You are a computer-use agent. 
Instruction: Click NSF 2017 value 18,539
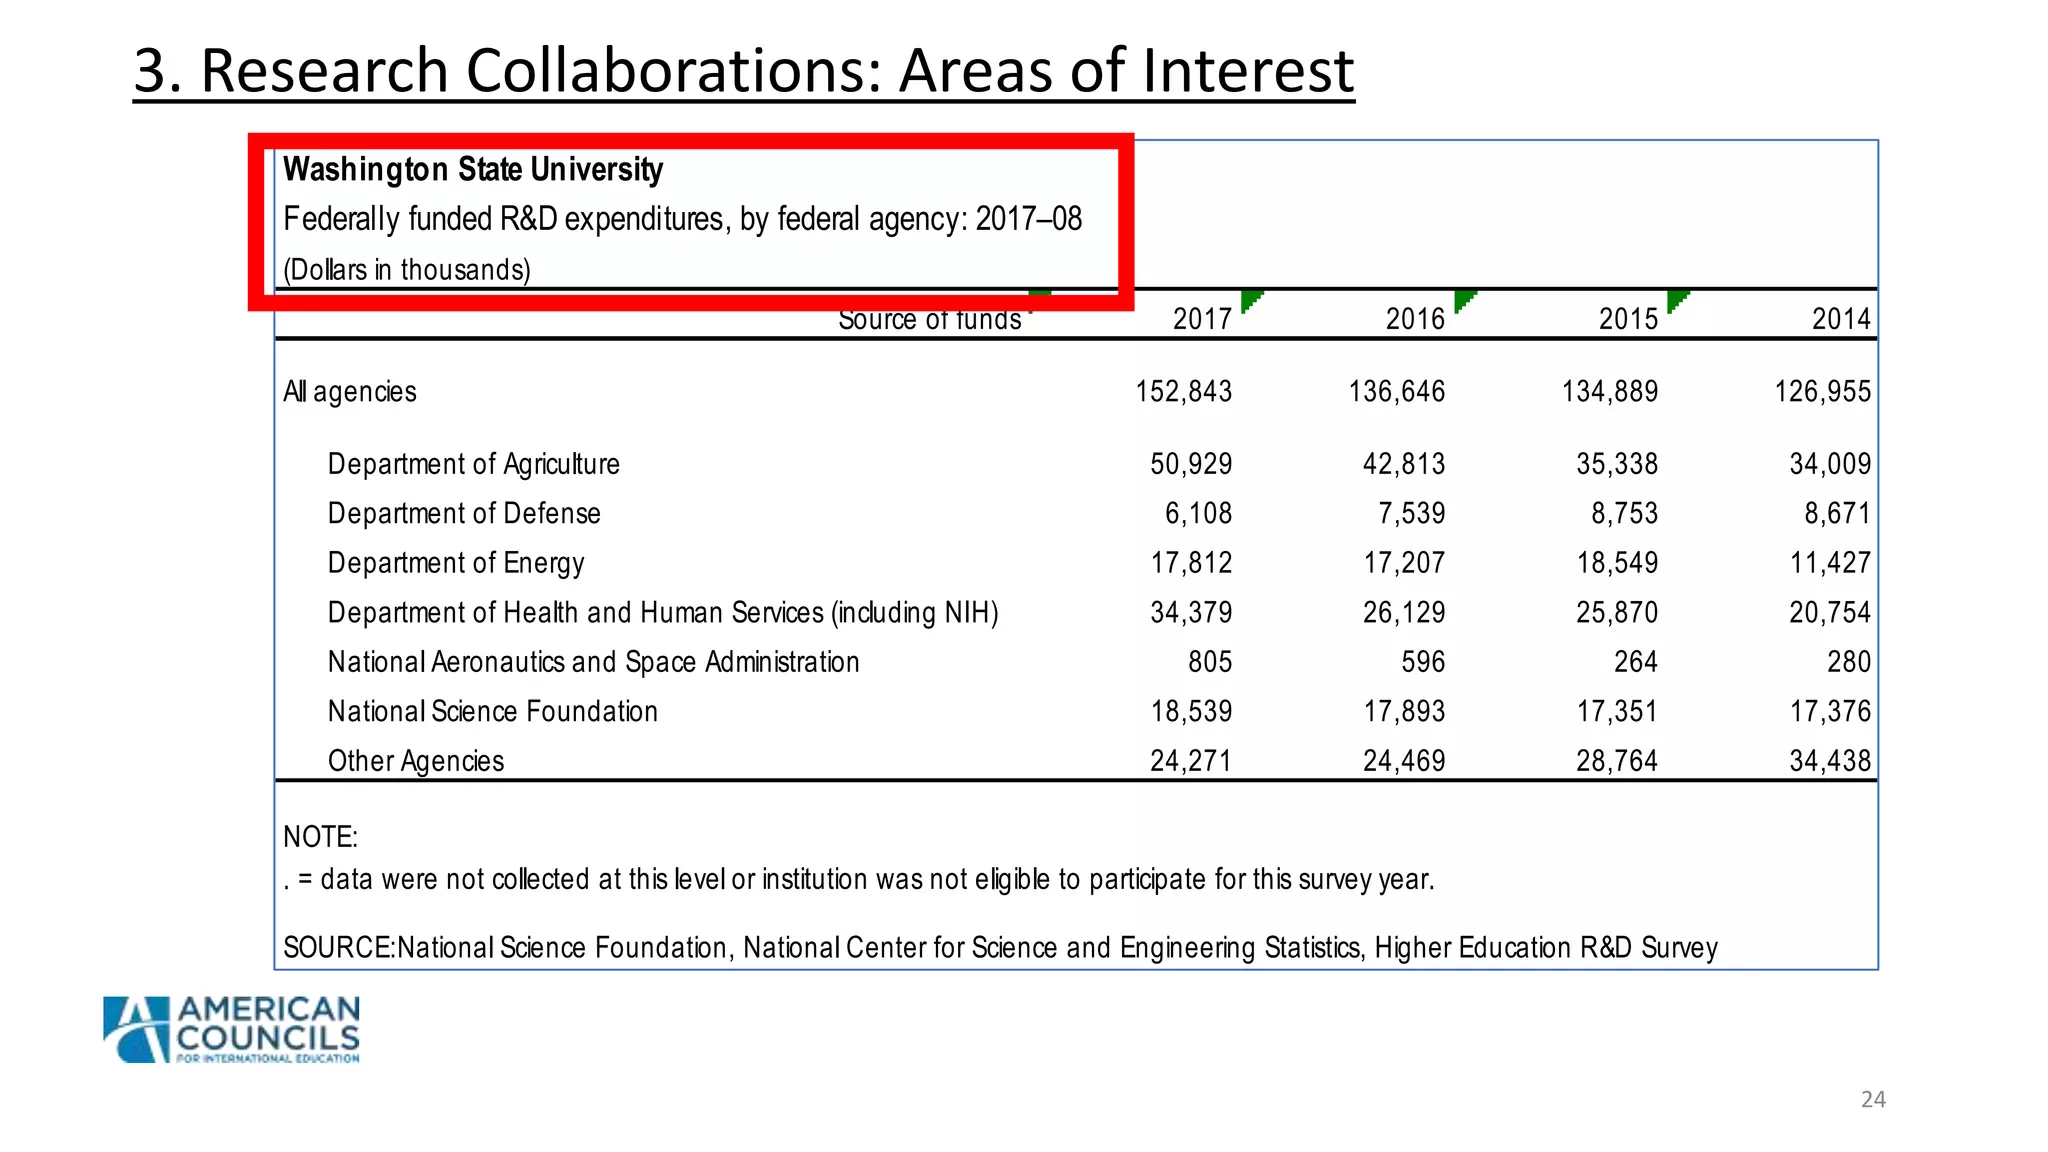click(1191, 711)
